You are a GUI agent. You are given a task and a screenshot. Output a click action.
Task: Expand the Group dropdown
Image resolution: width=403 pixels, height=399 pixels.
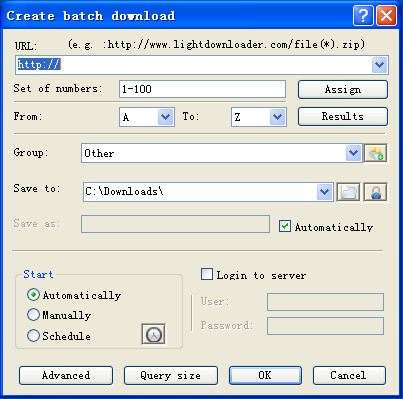(x=353, y=153)
